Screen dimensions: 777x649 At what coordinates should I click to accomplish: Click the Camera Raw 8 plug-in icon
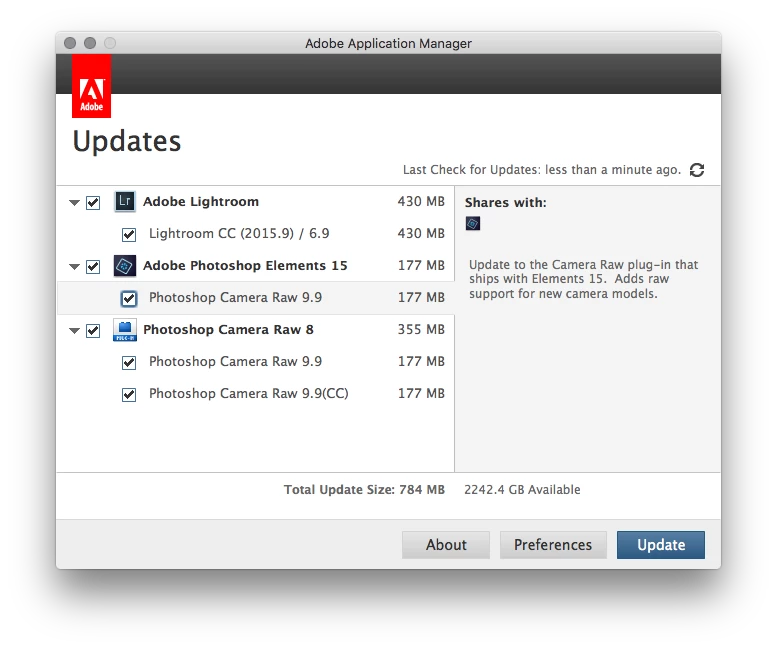tap(124, 330)
